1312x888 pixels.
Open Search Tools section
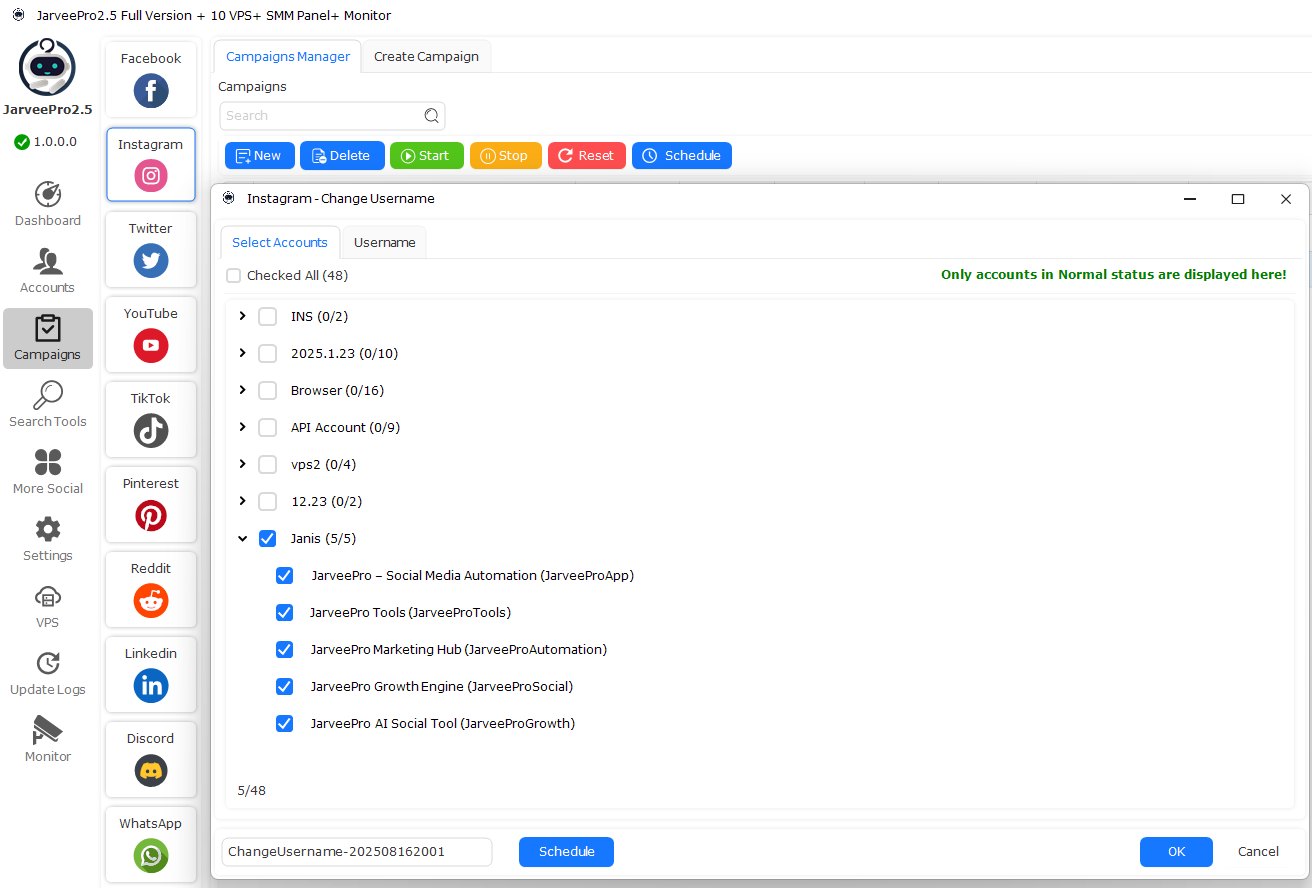48,405
